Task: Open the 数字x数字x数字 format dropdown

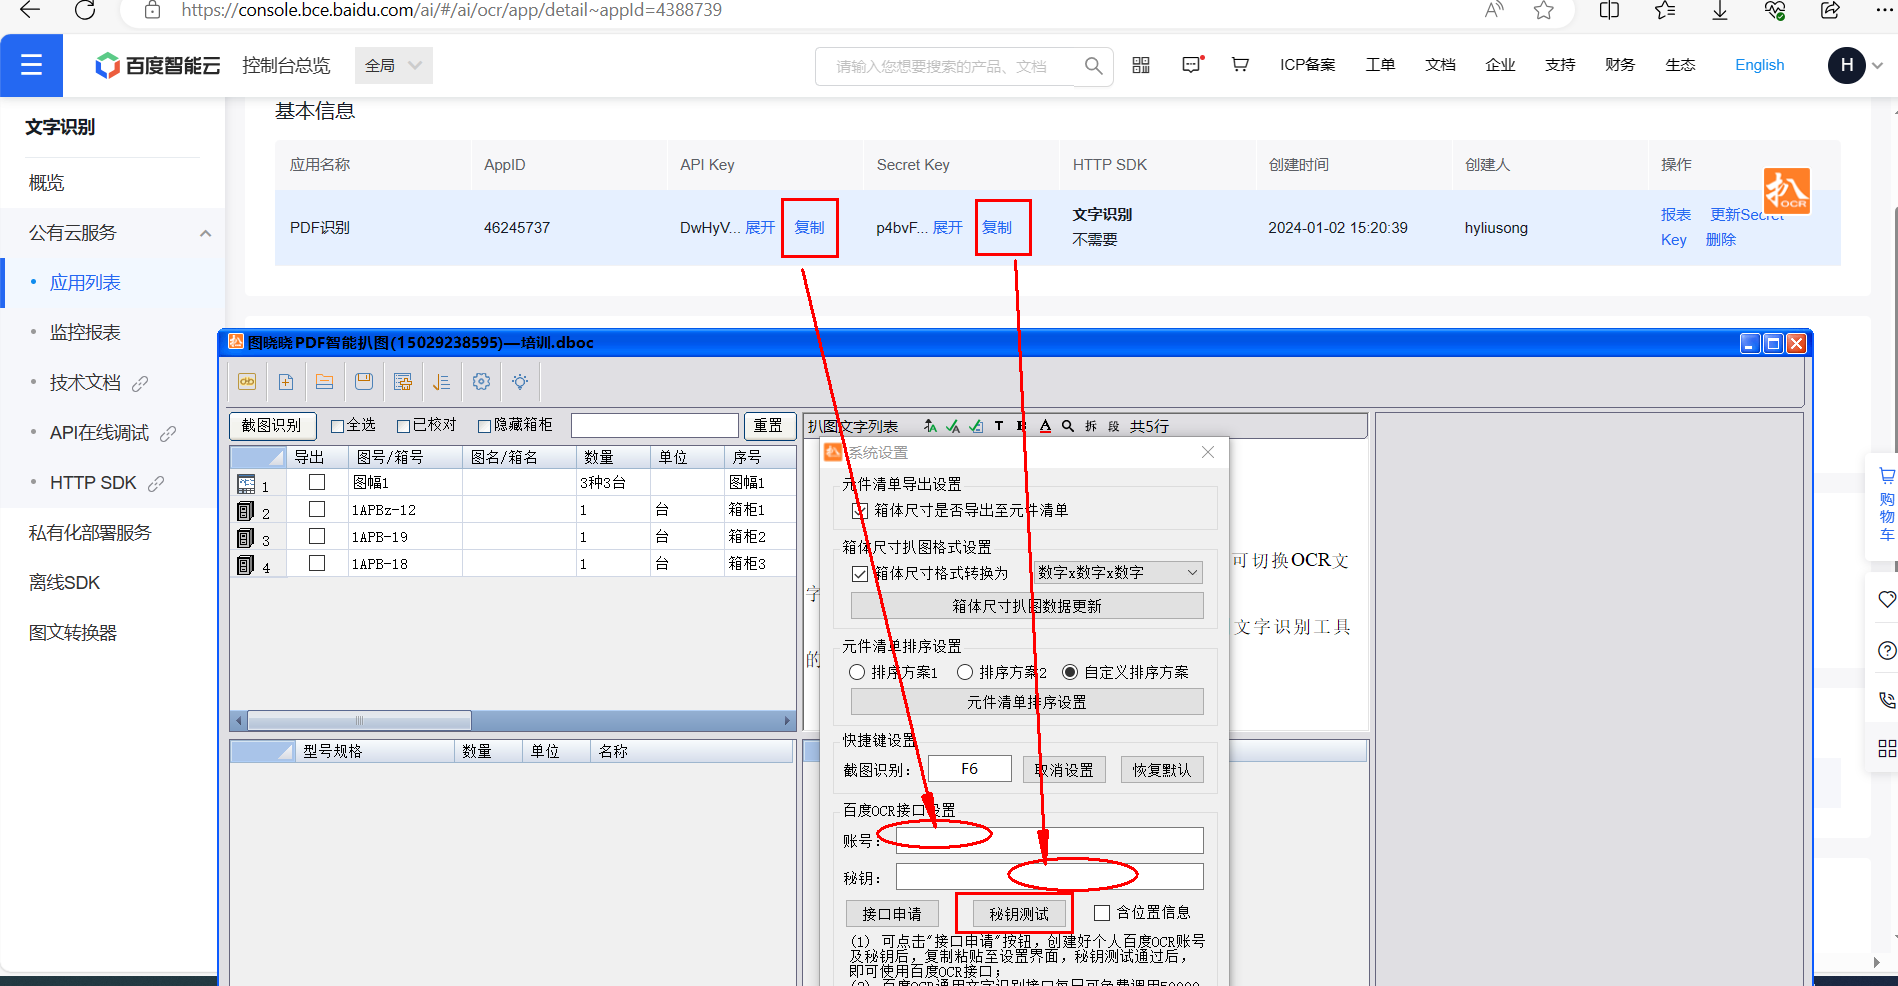Action: pos(1117,573)
